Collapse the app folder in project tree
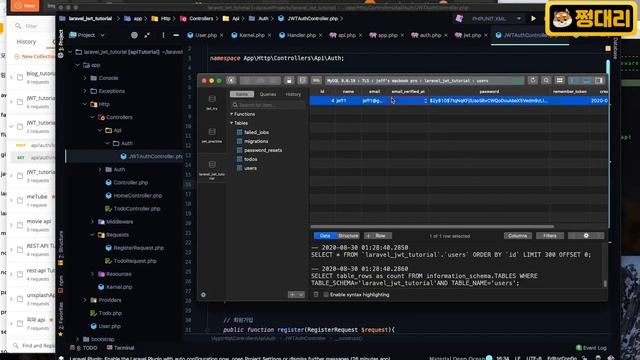The height and width of the screenshot is (360, 640). [78, 65]
